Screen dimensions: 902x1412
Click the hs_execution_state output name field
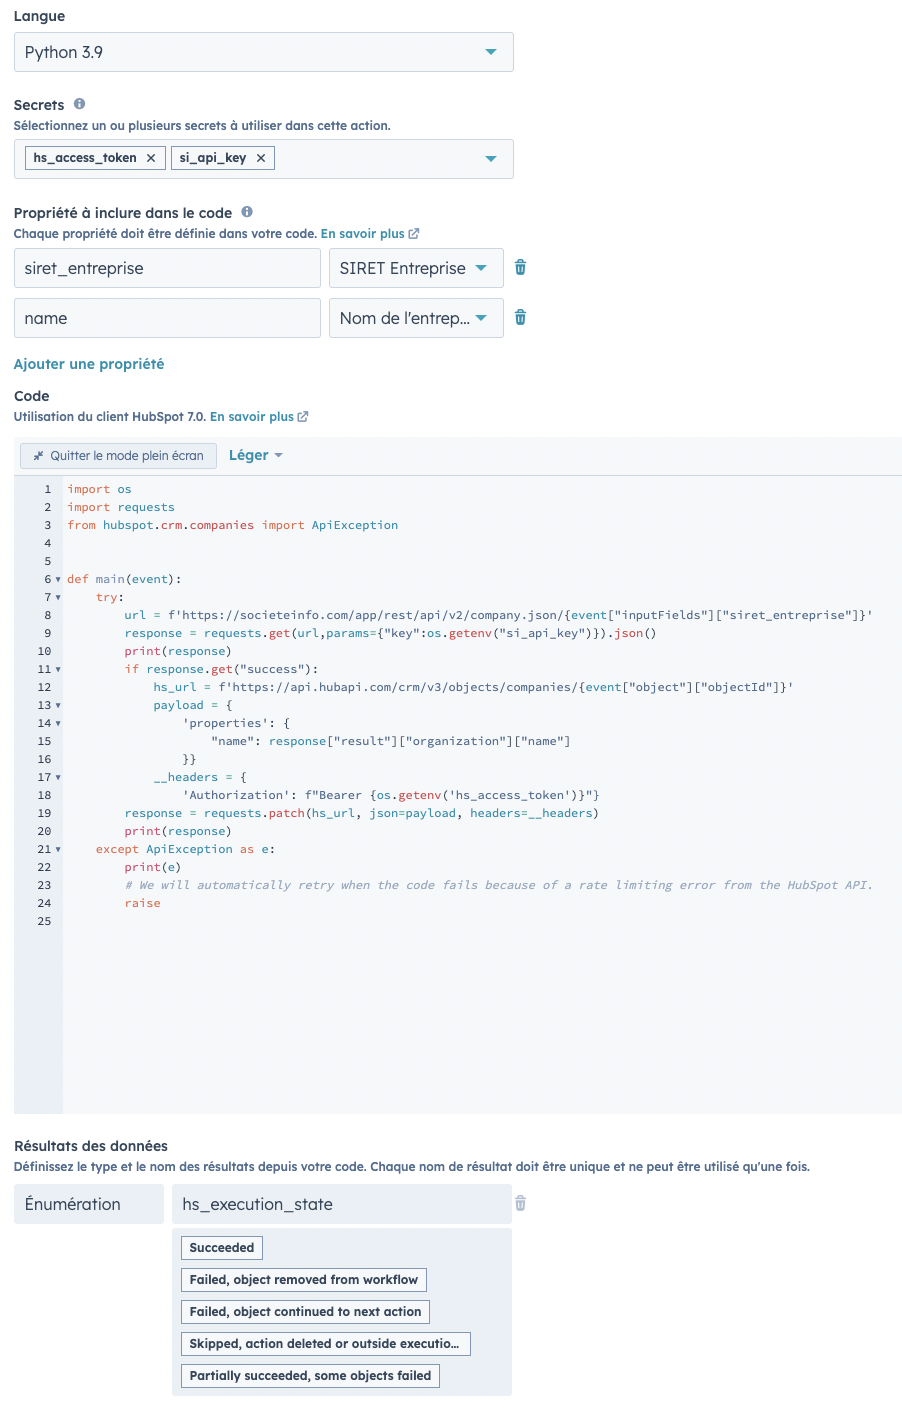342,1204
